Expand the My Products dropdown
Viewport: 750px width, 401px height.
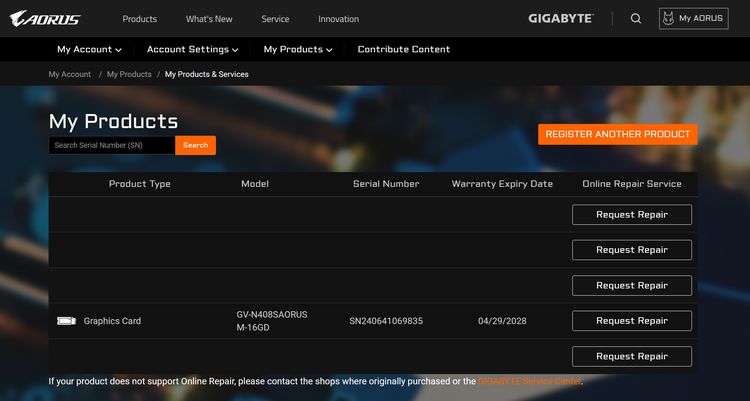pyautogui.click(x=298, y=49)
